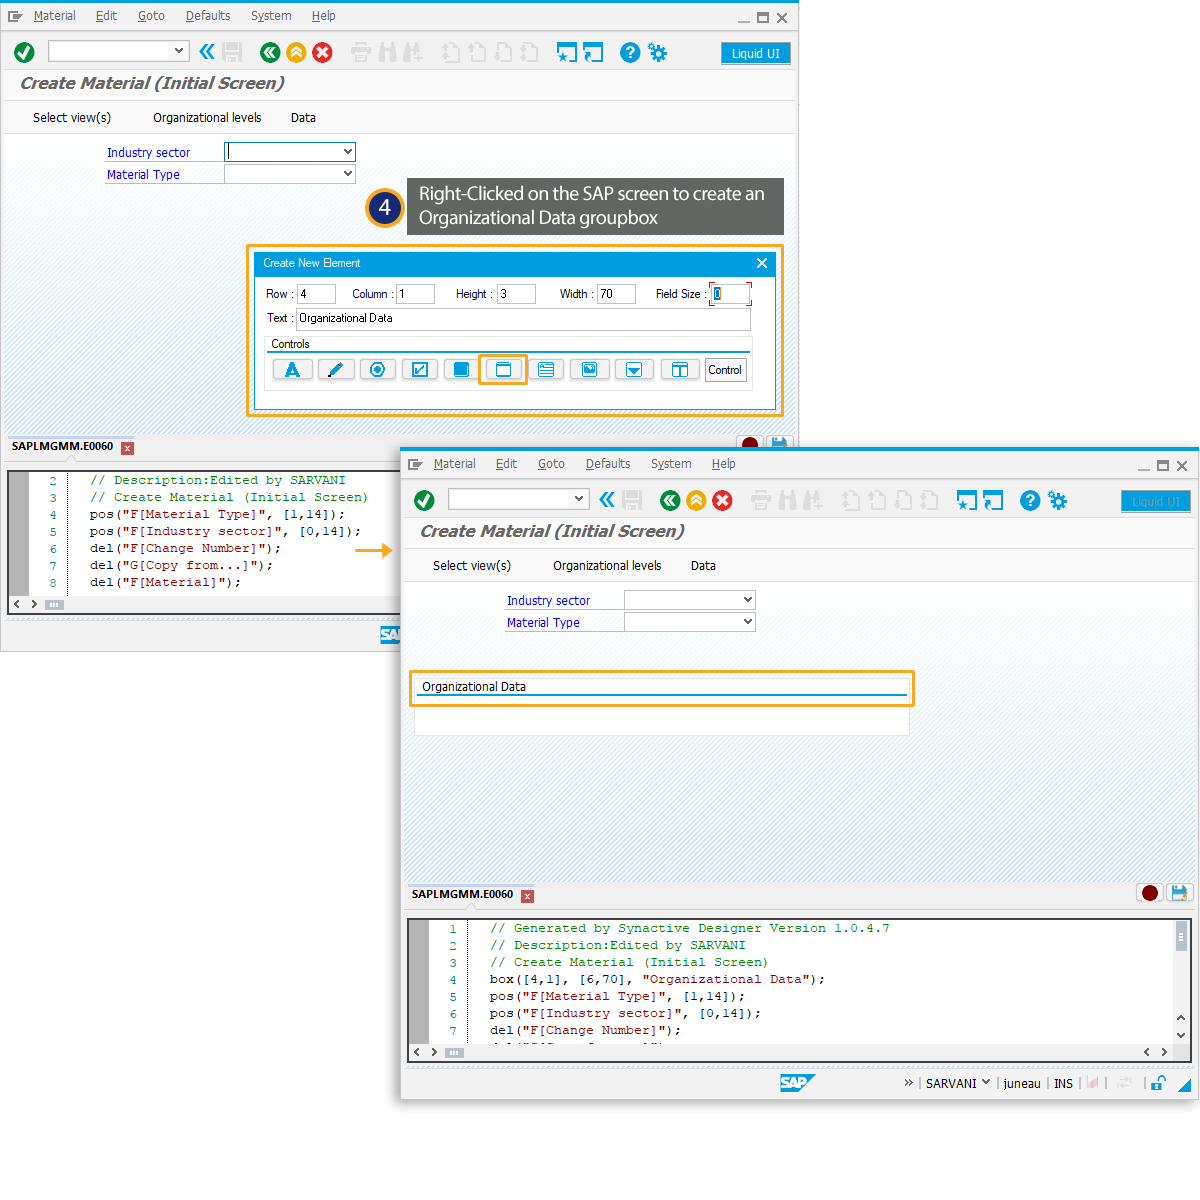Click the orange Exit icon in back window
Image resolution: width=1200 pixels, height=1200 pixels.
296,52
